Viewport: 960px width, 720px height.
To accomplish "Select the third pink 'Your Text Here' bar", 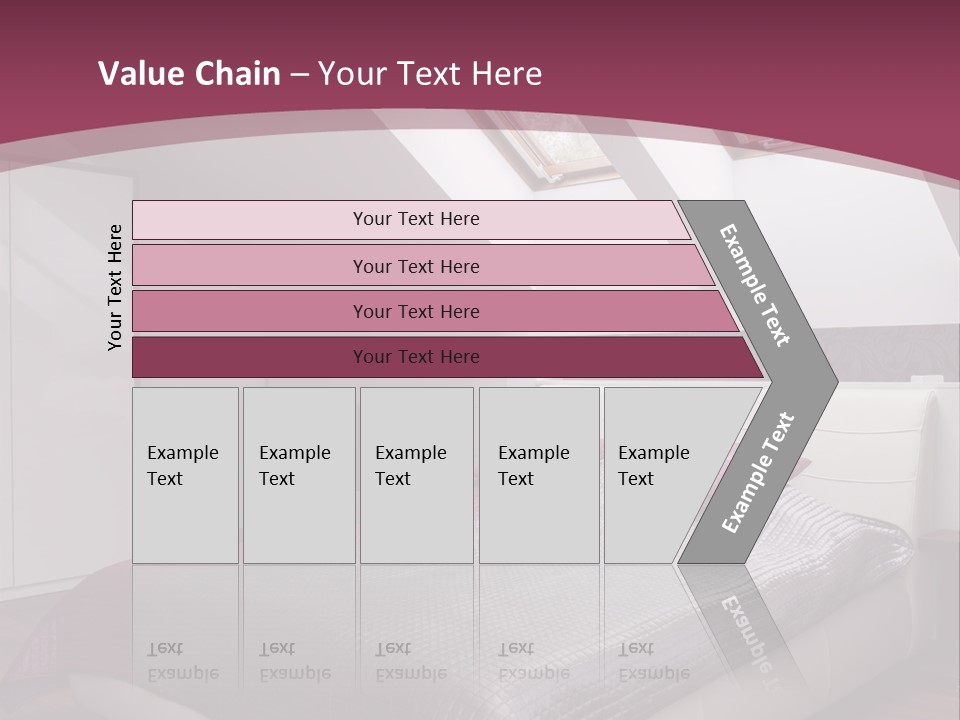I will (x=415, y=311).
